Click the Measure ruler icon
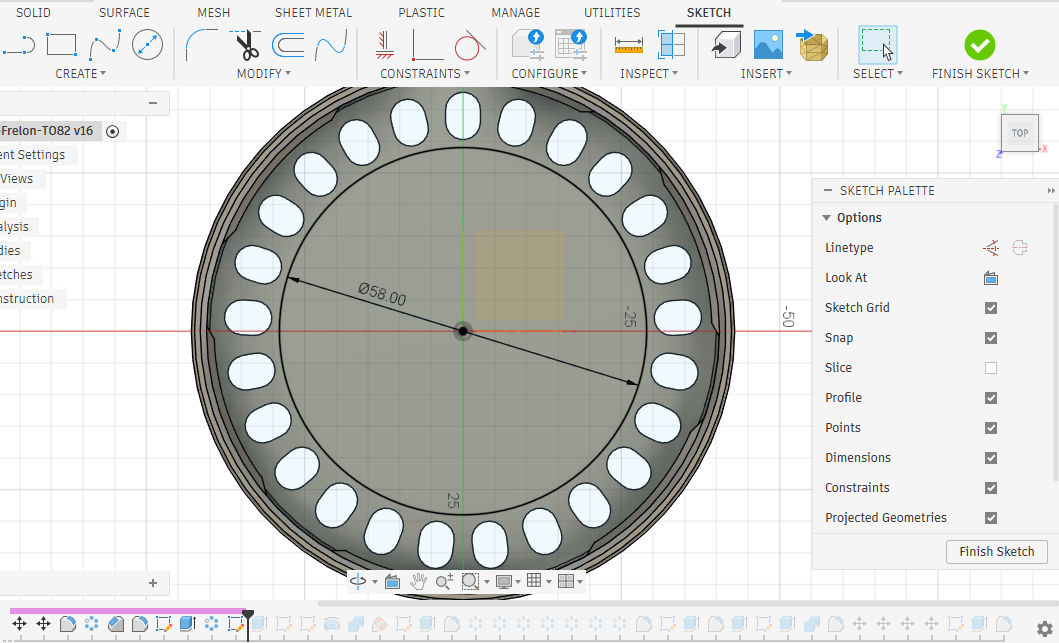 [x=628, y=45]
